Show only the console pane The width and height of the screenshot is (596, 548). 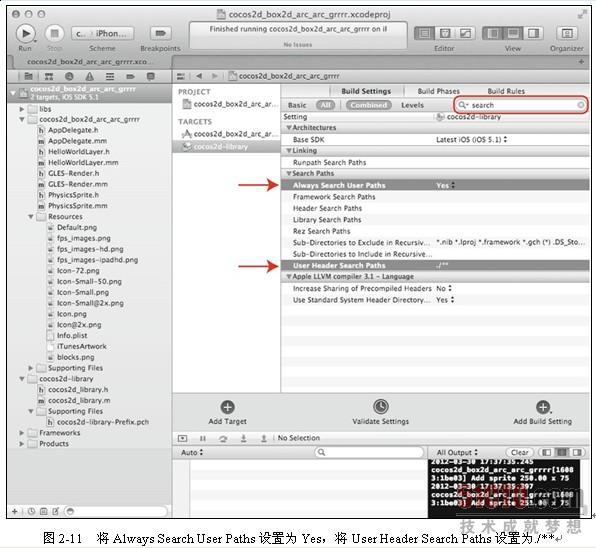point(577,452)
